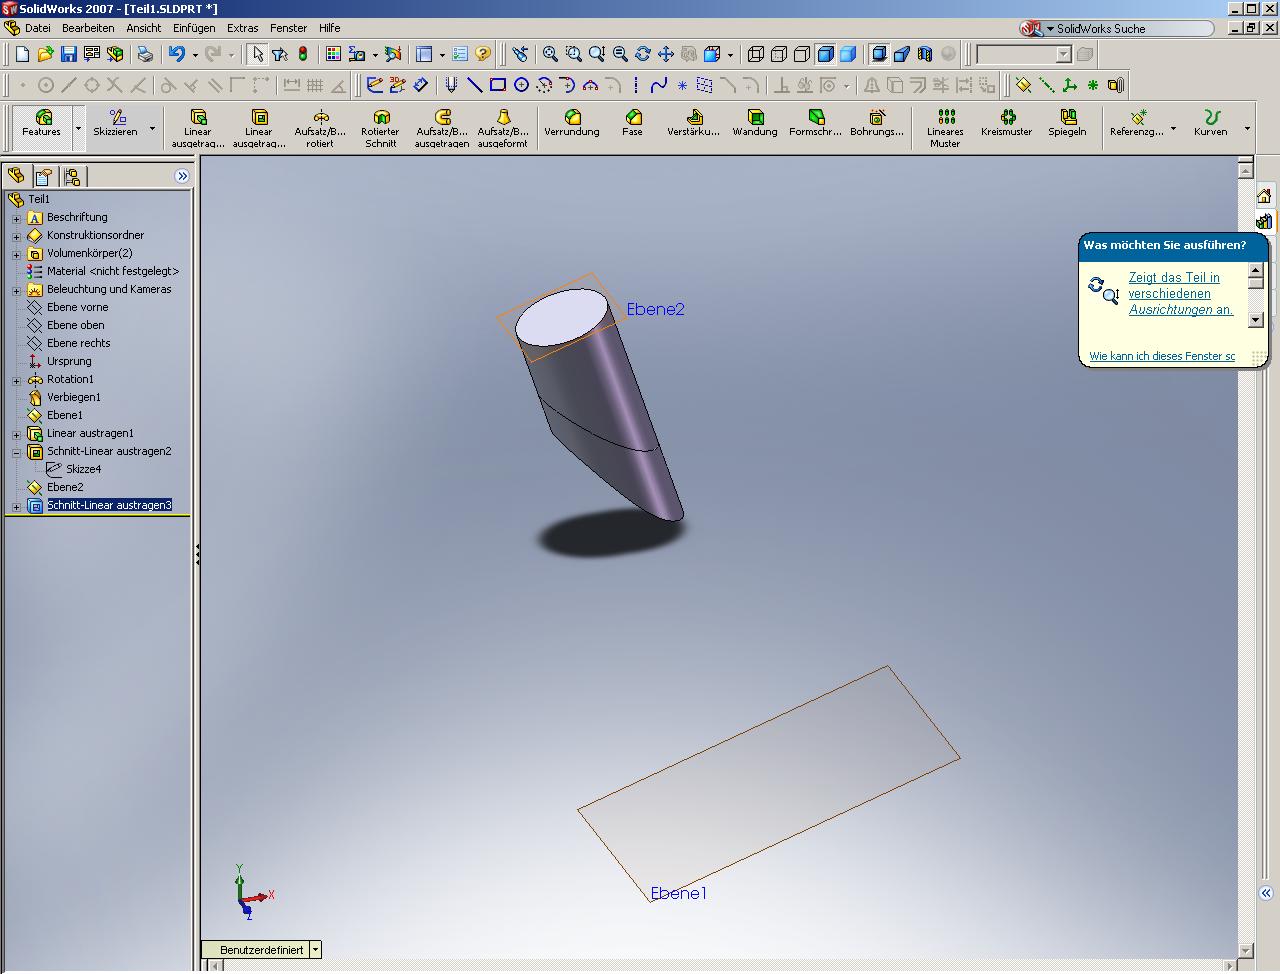This screenshot has width=1280, height=974.
Task: Expand the Beschriftung tree node
Action: coord(16,218)
